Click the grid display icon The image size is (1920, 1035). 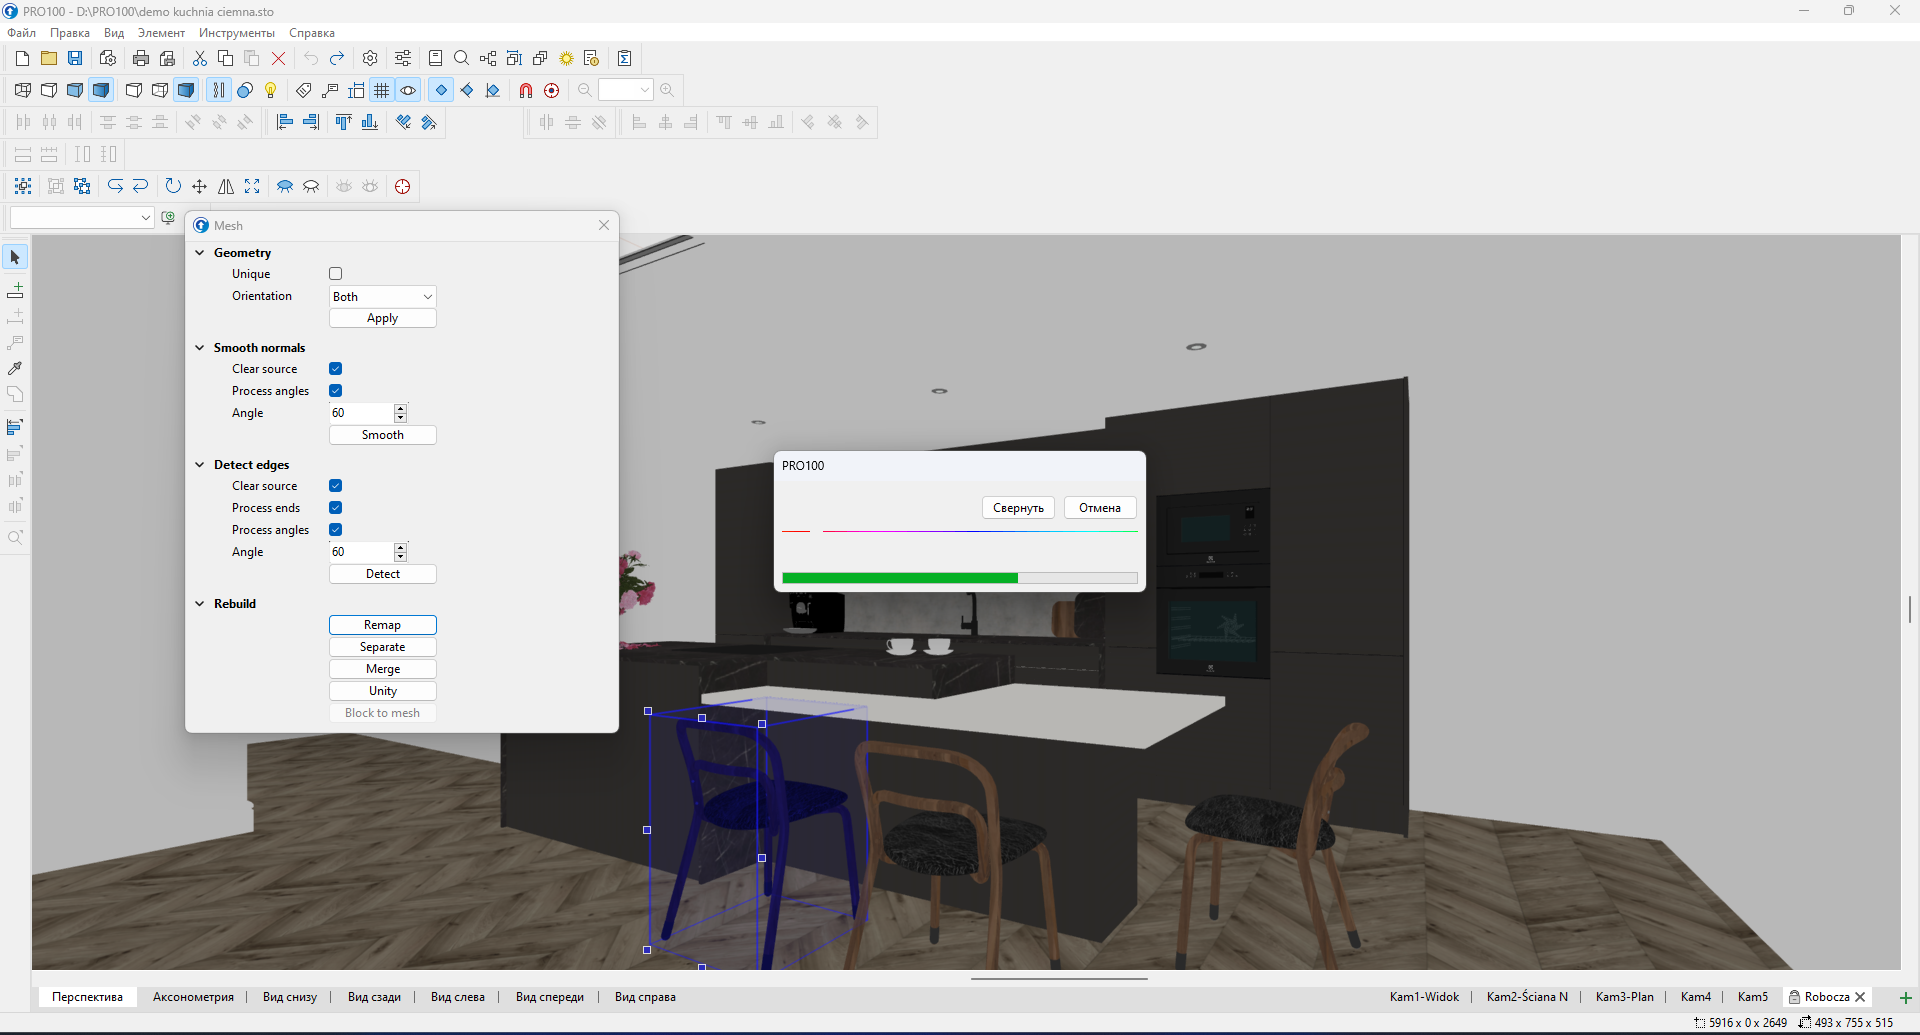coord(382,90)
